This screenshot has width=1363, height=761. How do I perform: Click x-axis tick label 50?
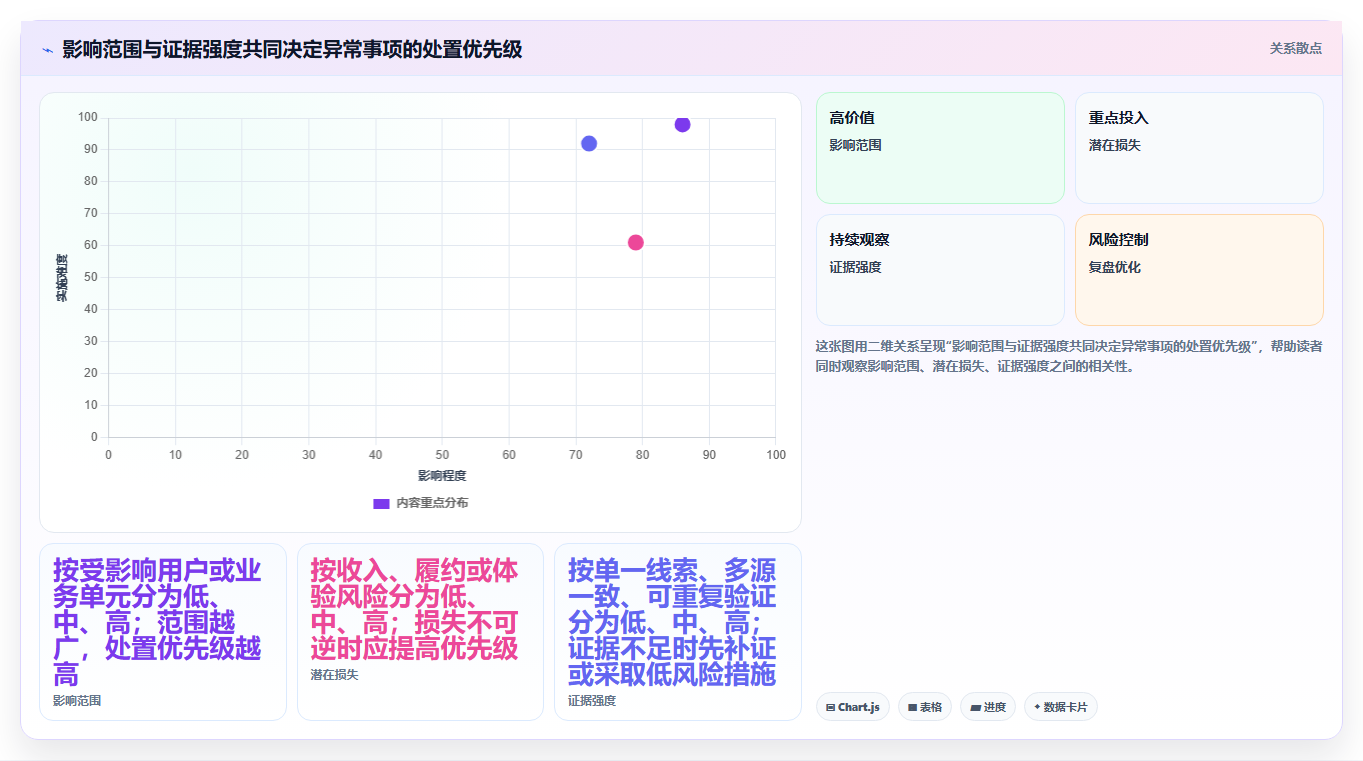tap(442, 455)
